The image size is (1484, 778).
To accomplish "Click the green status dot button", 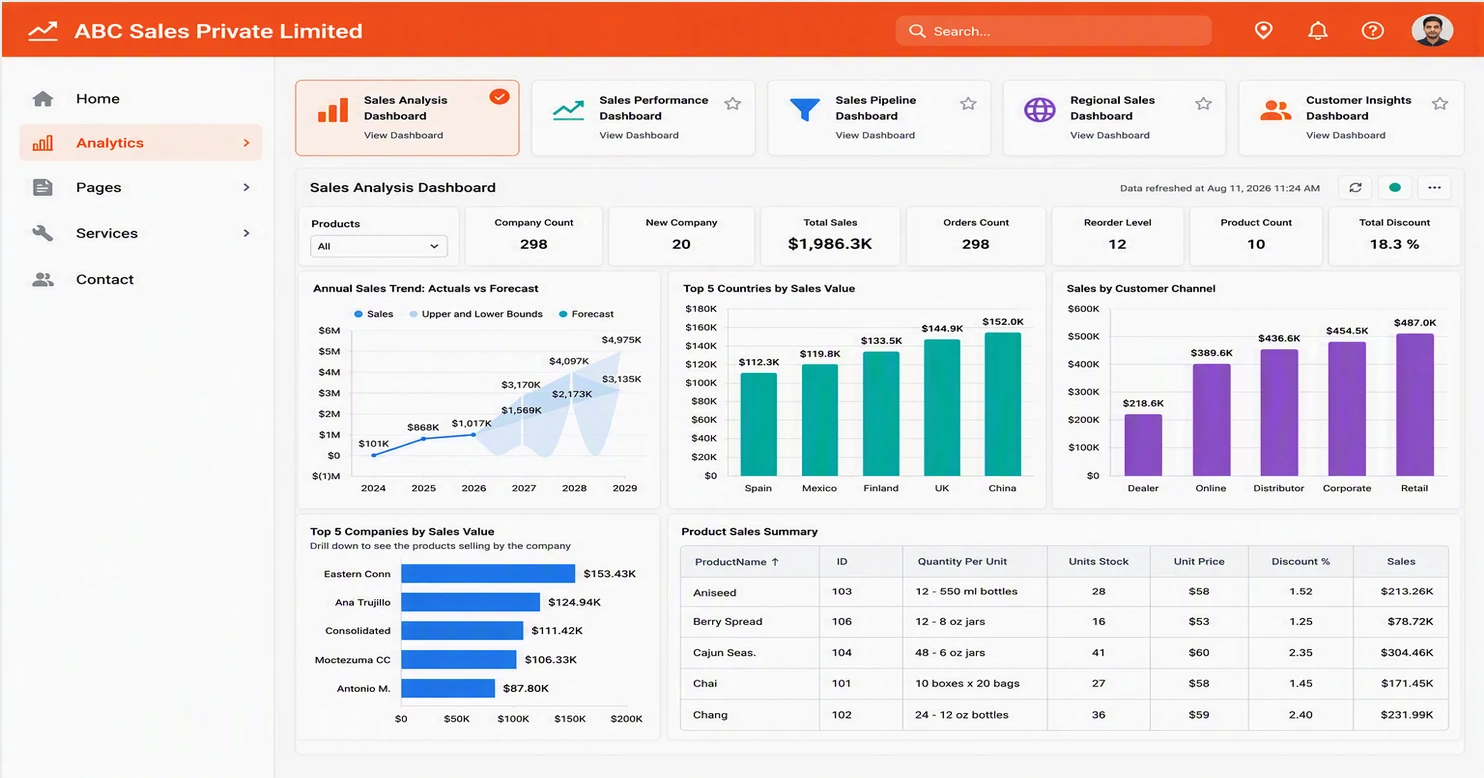I will point(1395,187).
